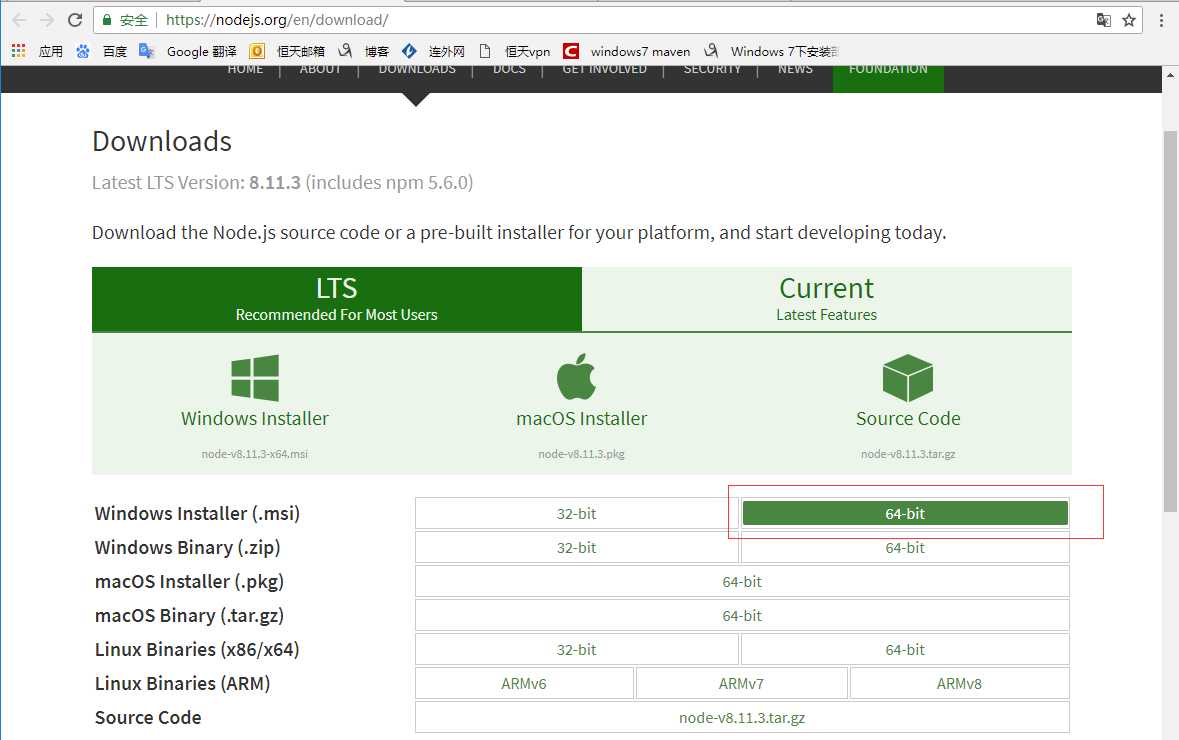Open ABOUT in the site navigation

point(320,68)
